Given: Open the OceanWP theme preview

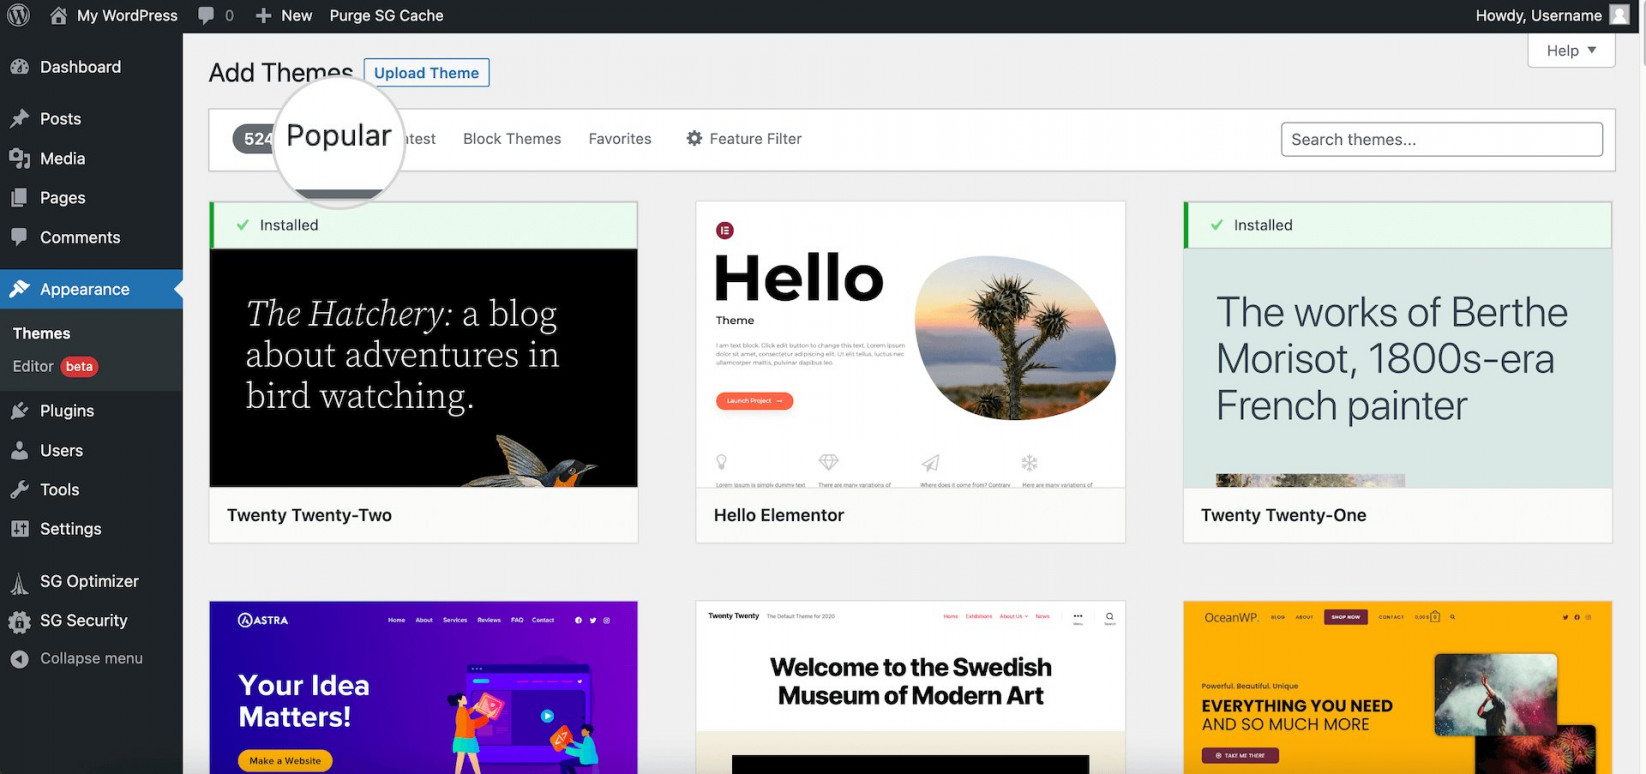Looking at the screenshot, I should tap(1397, 687).
